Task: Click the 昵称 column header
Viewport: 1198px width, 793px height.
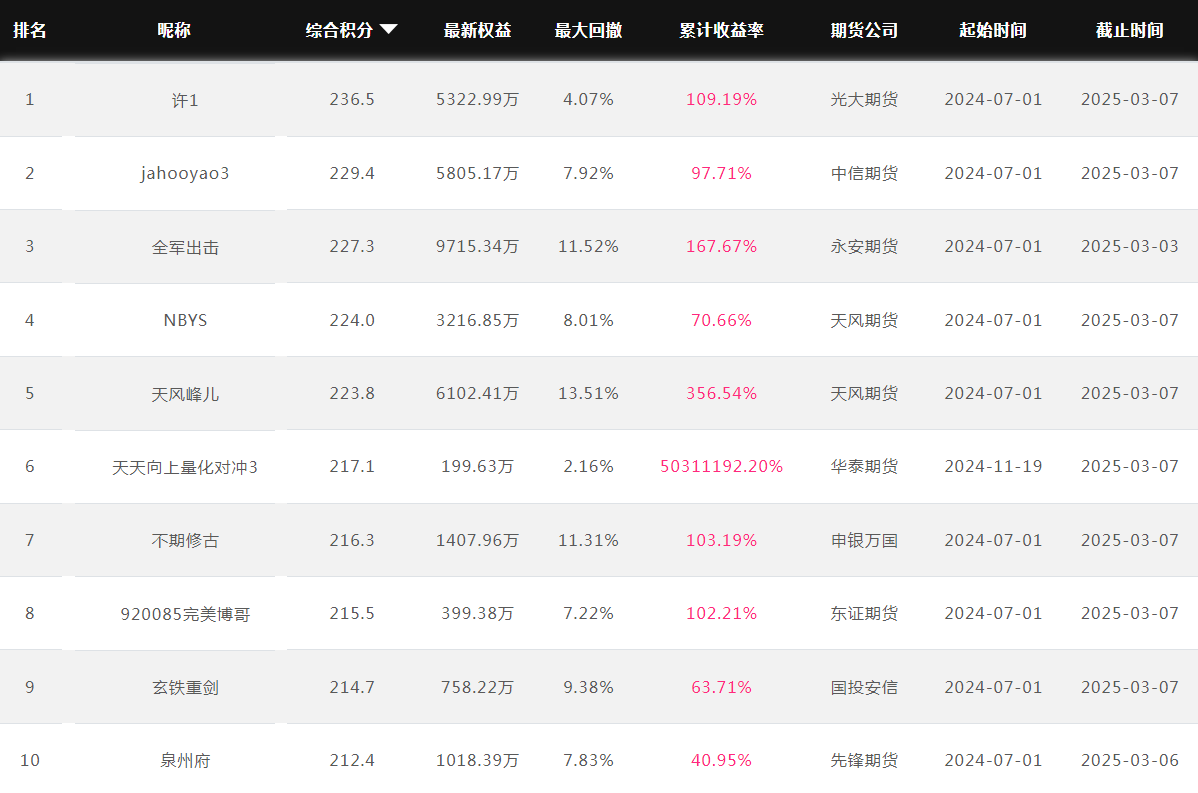Action: [x=173, y=31]
